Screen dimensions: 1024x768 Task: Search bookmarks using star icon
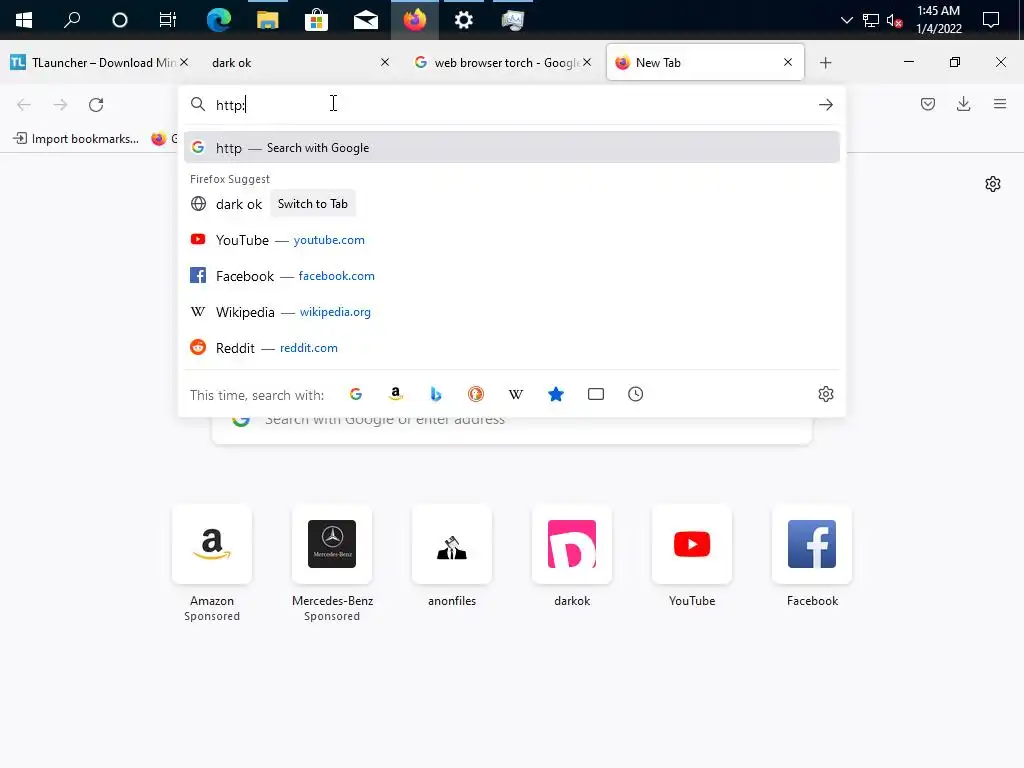(556, 394)
